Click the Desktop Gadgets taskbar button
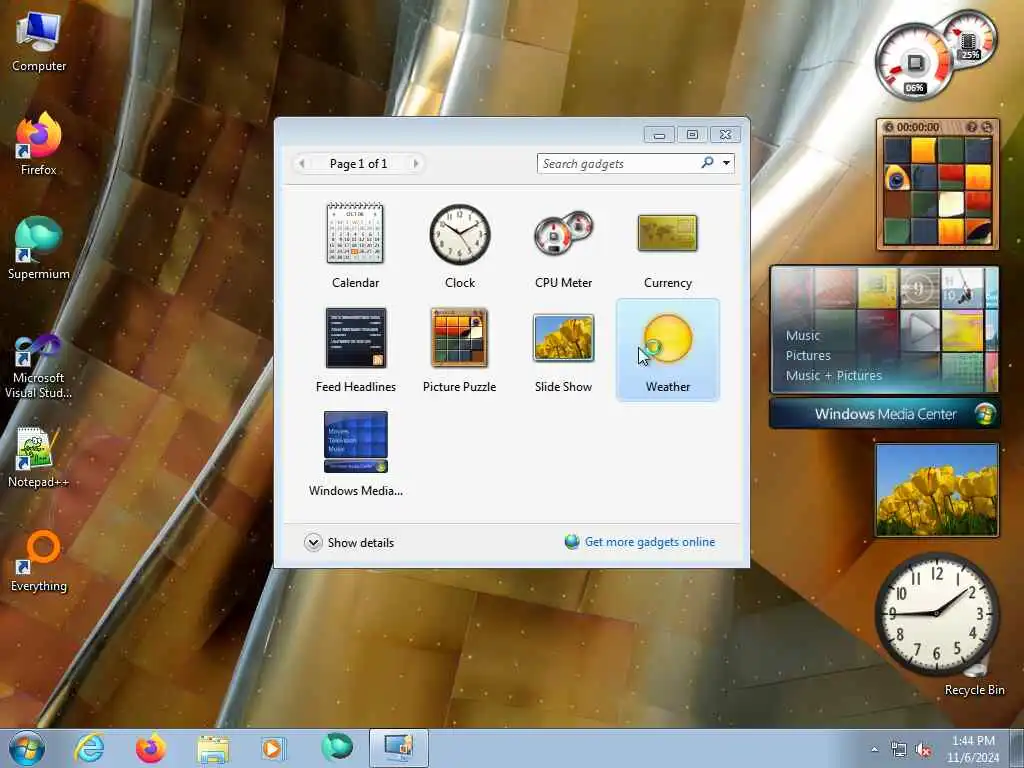 398,748
